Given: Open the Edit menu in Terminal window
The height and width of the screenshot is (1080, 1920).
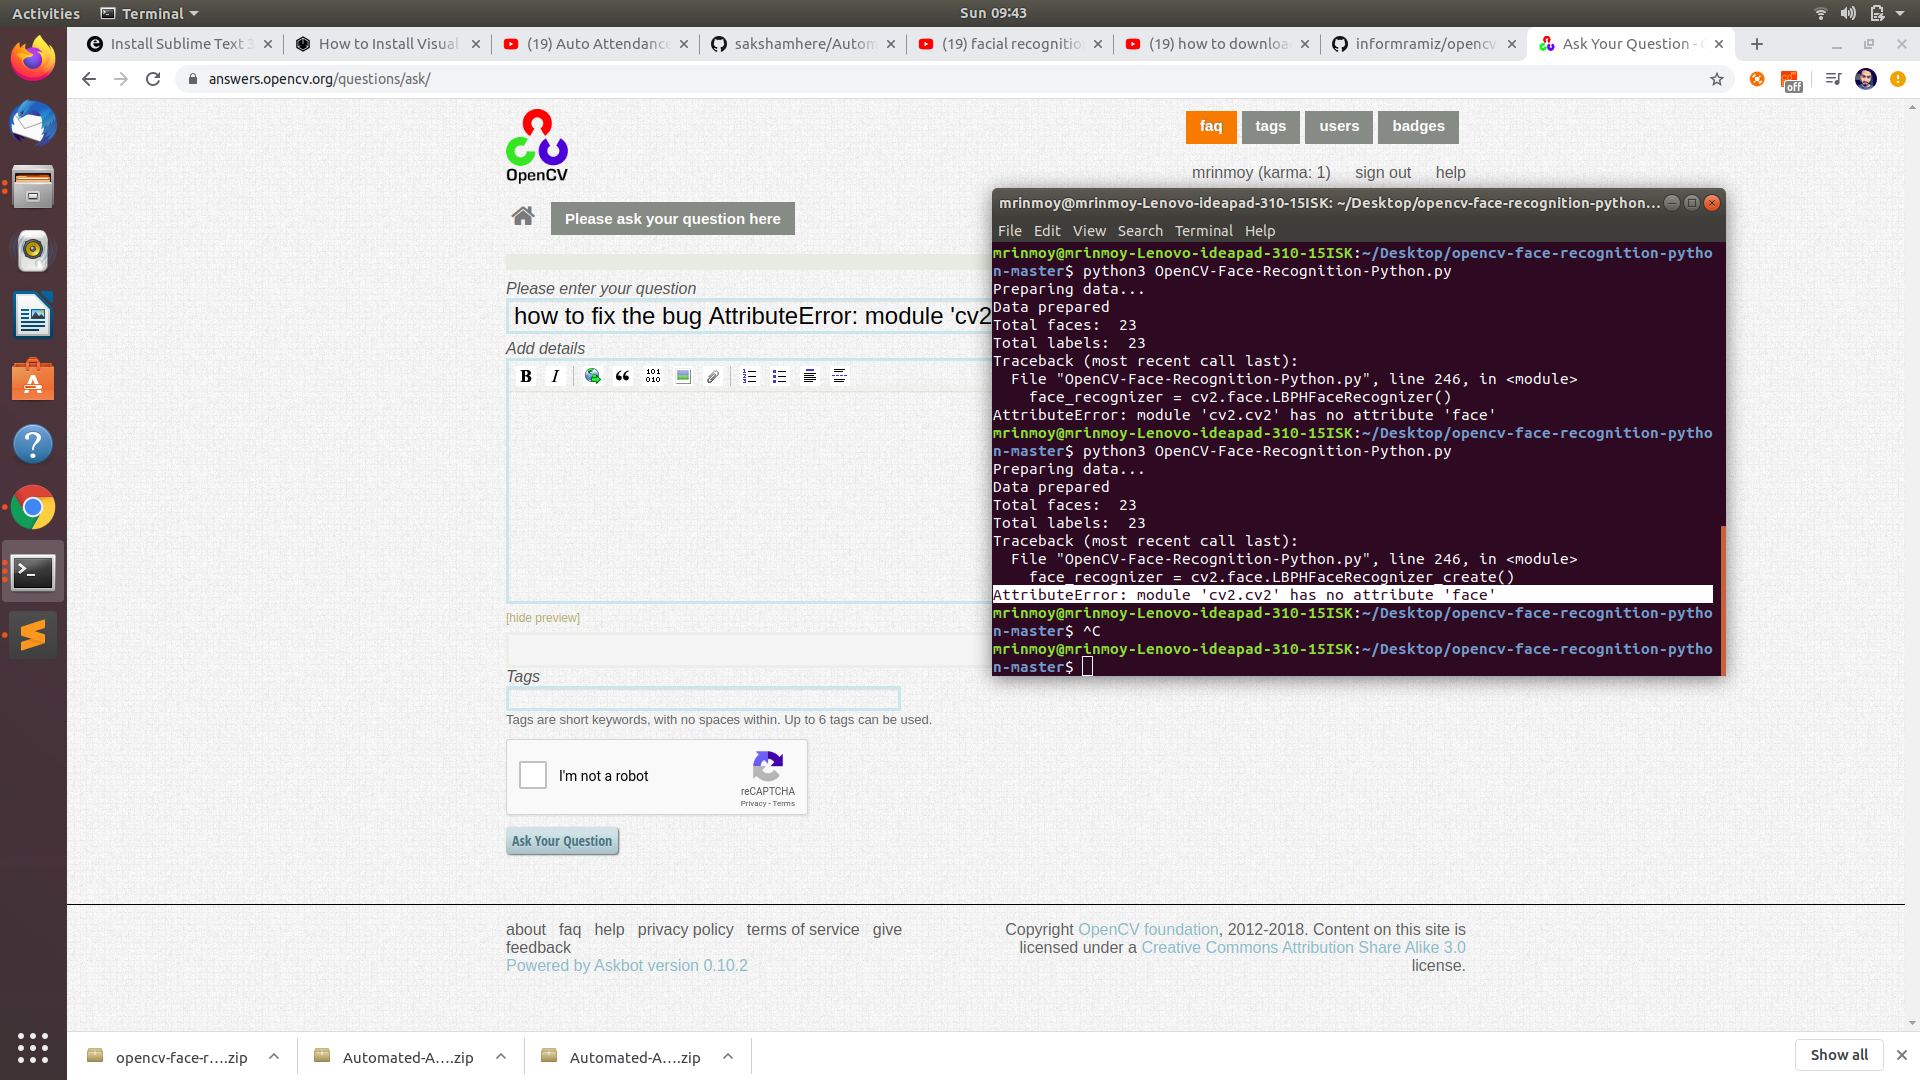Looking at the screenshot, I should tap(1047, 231).
